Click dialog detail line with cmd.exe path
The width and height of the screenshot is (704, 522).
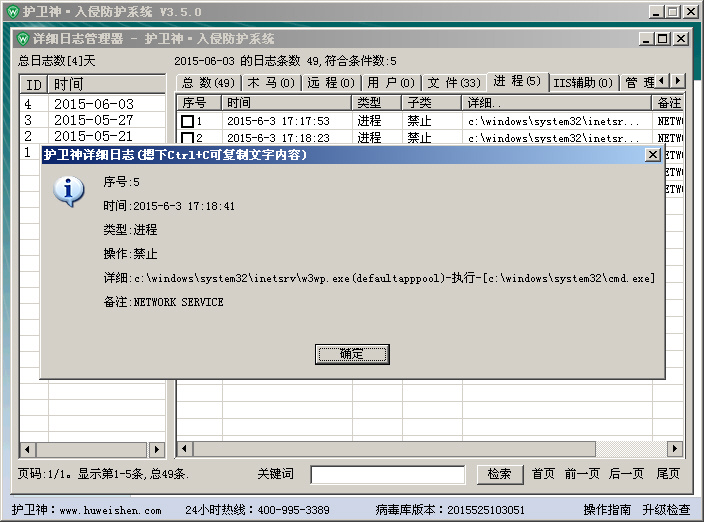pos(379,278)
